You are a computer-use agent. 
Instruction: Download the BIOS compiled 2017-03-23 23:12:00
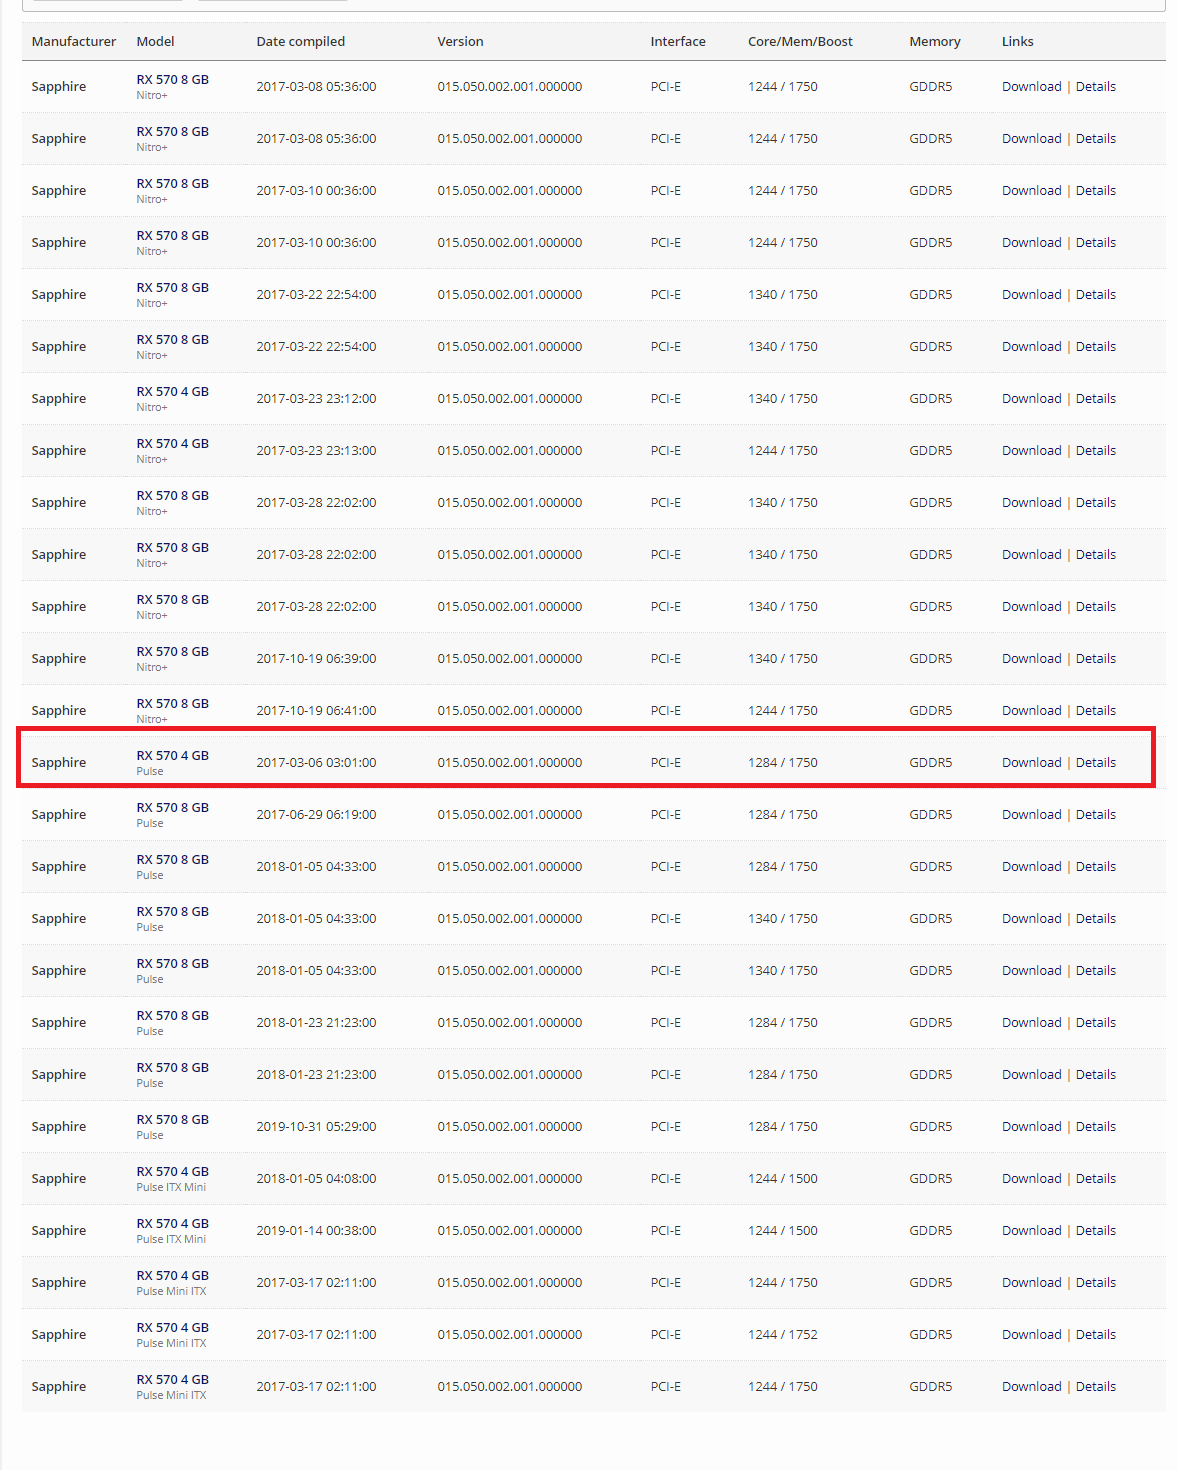(x=1031, y=398)
